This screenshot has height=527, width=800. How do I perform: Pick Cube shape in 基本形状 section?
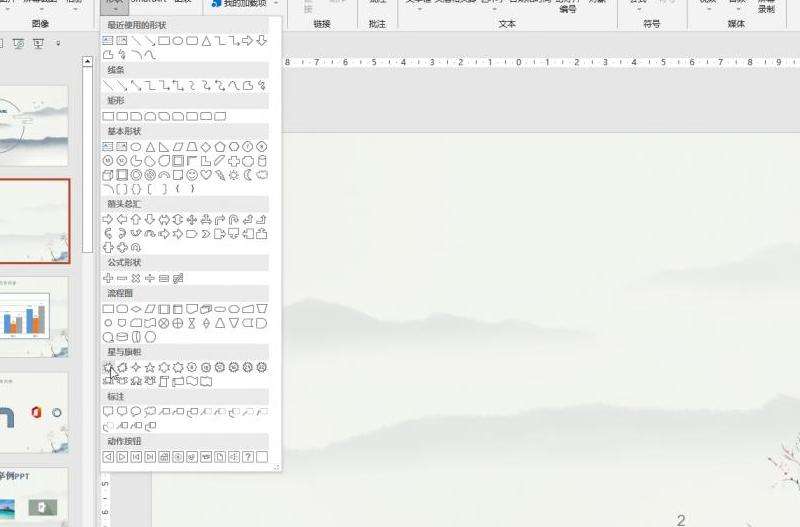click(108, 175)
